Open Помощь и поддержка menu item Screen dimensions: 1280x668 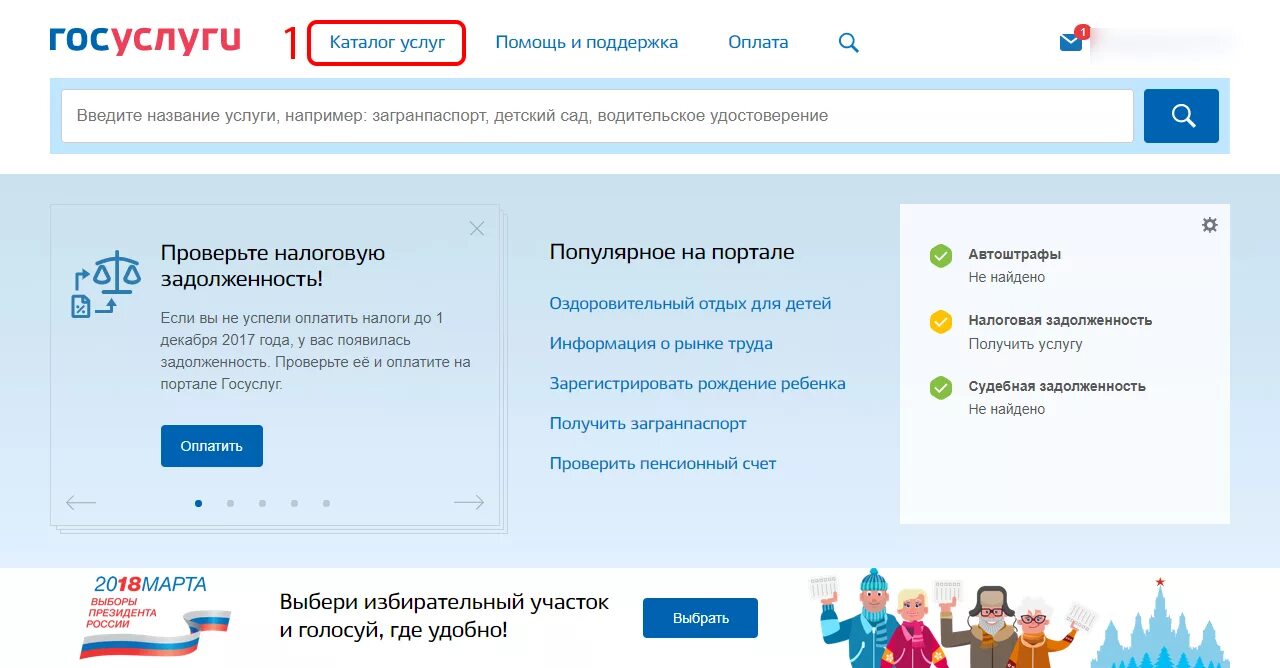(x=587, y=42)
